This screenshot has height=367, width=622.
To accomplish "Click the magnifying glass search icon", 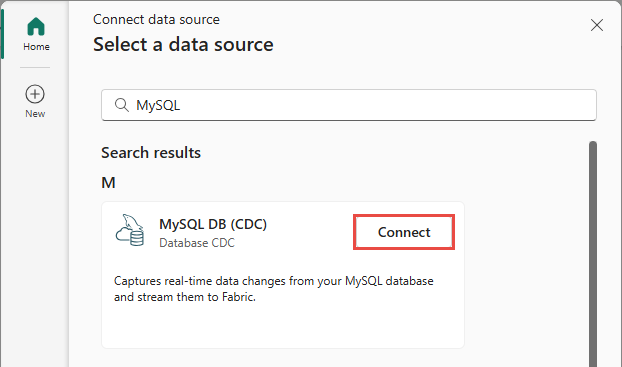I will point(121,105).
